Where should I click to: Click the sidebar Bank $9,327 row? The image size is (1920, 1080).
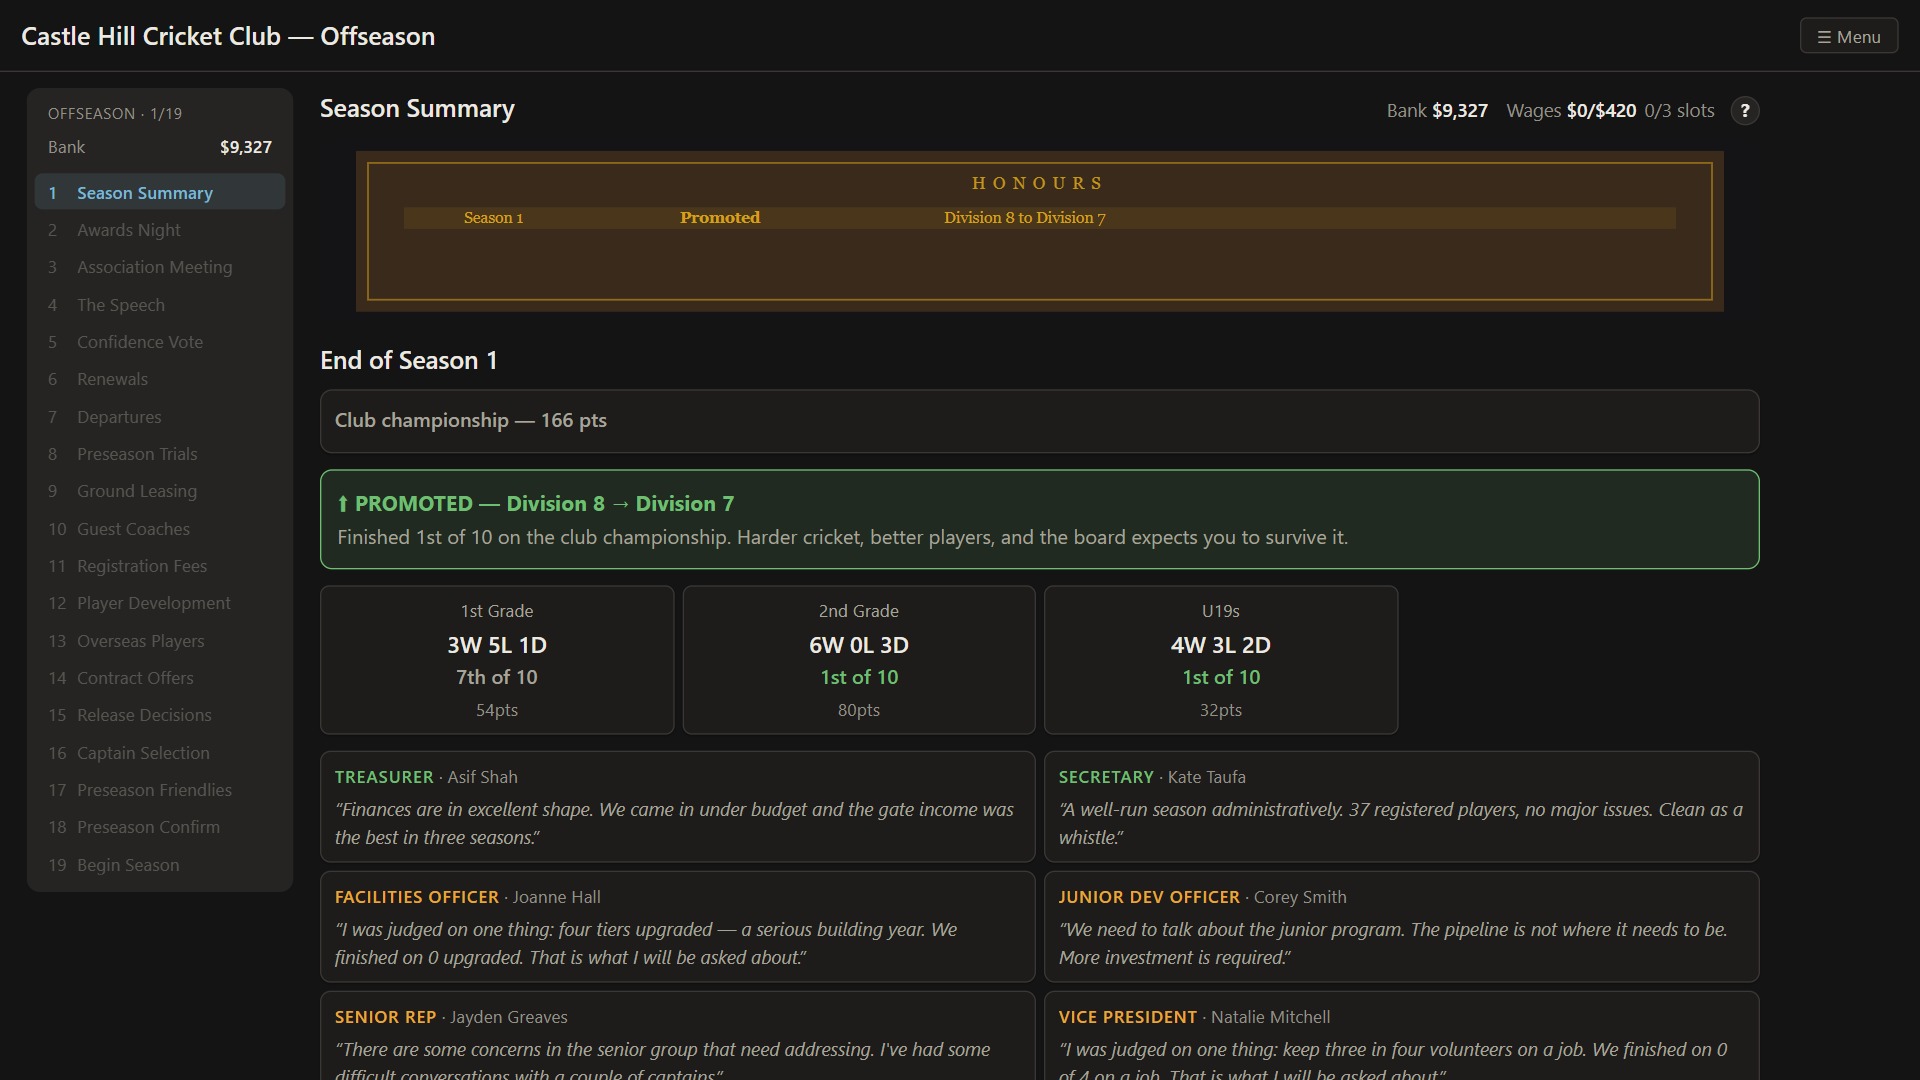(160, 147)
